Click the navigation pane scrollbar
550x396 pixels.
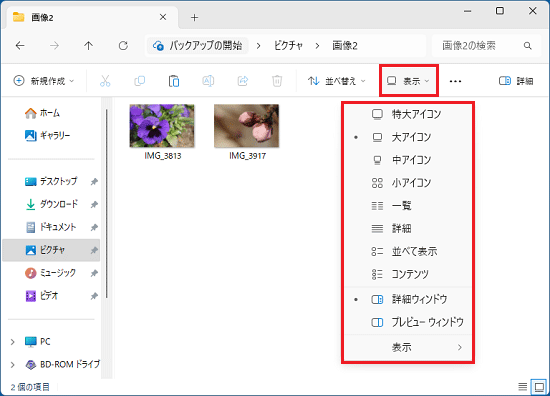(106, 203)
